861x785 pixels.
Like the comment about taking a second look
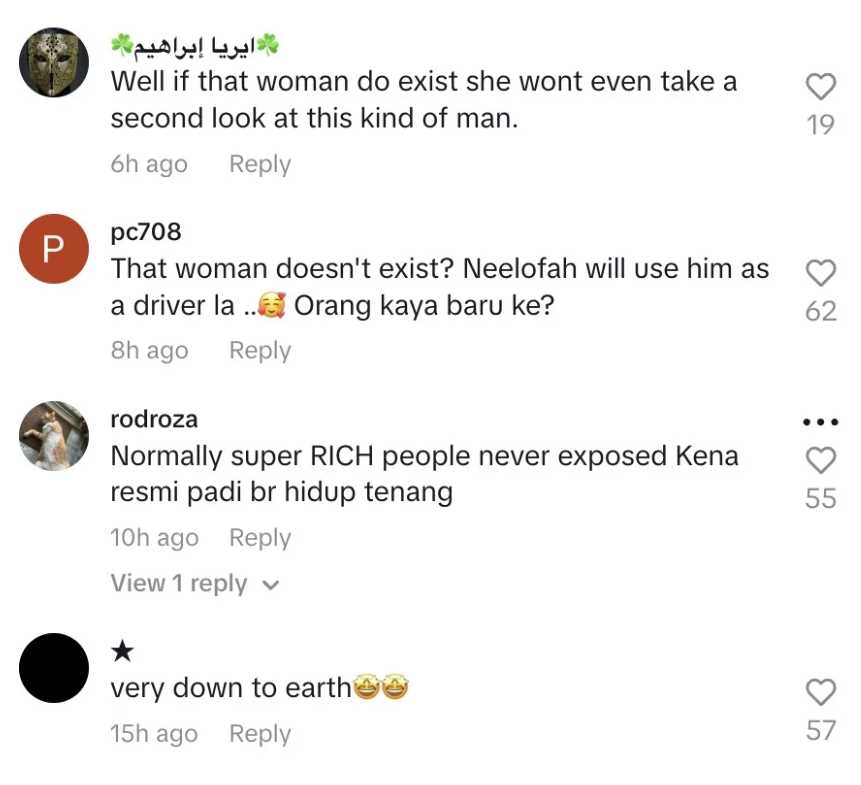click(x=820, y=88)
